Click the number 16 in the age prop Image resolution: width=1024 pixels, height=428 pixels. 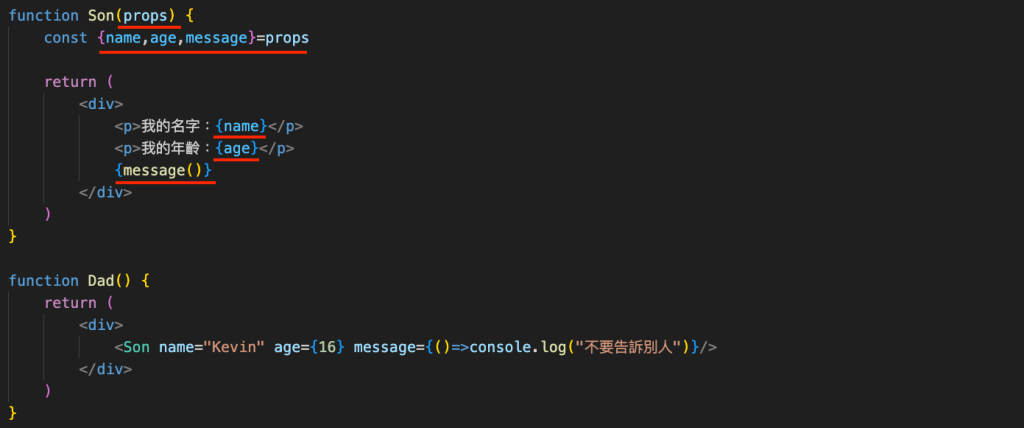point(325,347)
